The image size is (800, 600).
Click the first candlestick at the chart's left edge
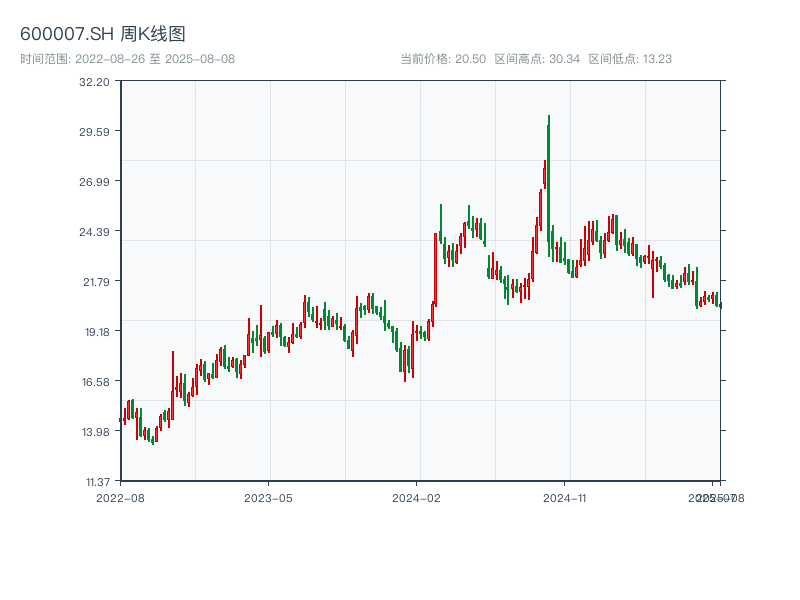(120, 420)
